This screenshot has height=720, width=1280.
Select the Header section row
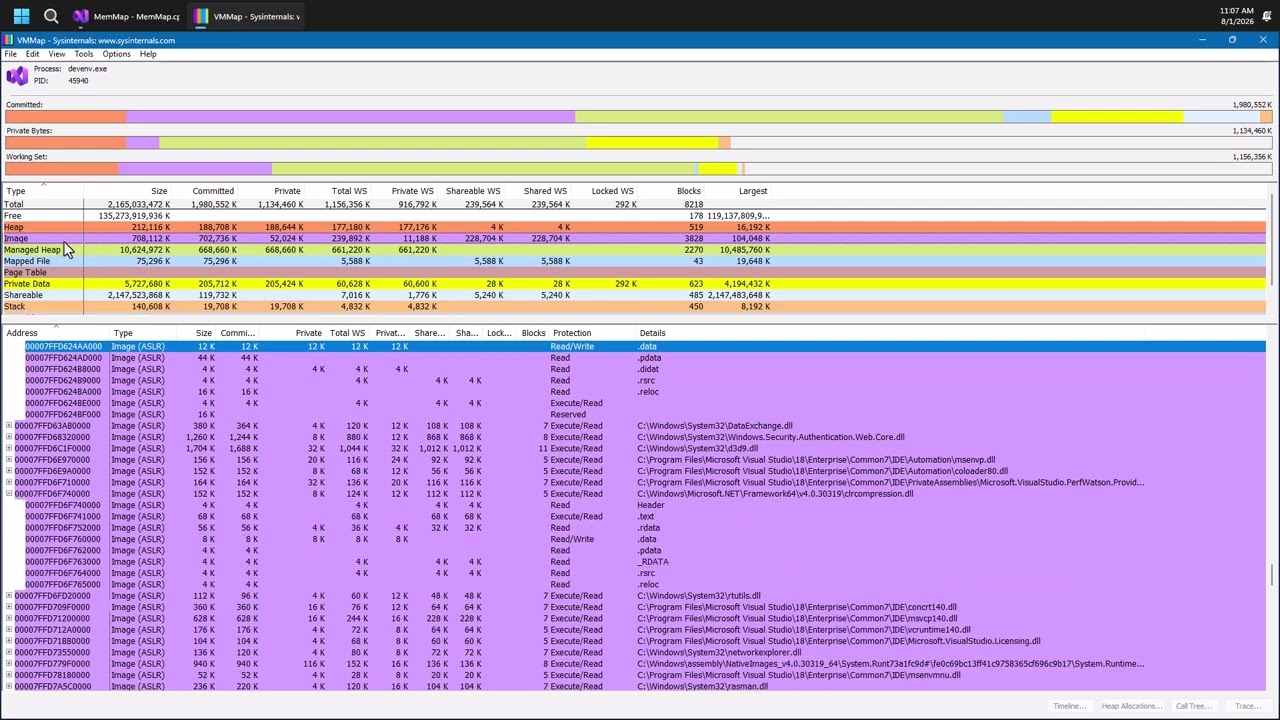(635, 505)
